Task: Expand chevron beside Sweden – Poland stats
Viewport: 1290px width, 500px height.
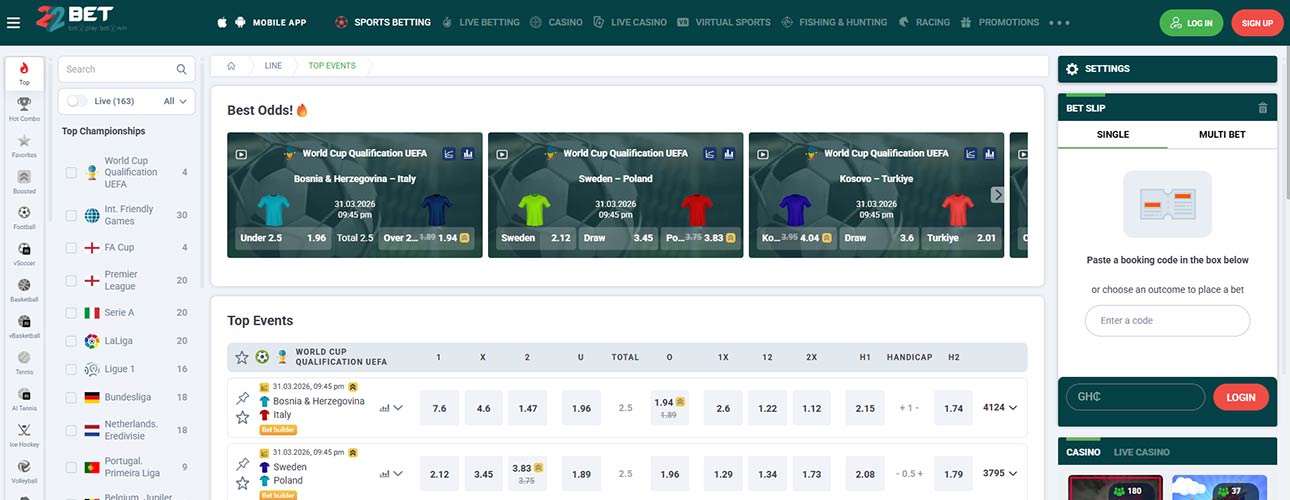Action: [x=398, y=474]
